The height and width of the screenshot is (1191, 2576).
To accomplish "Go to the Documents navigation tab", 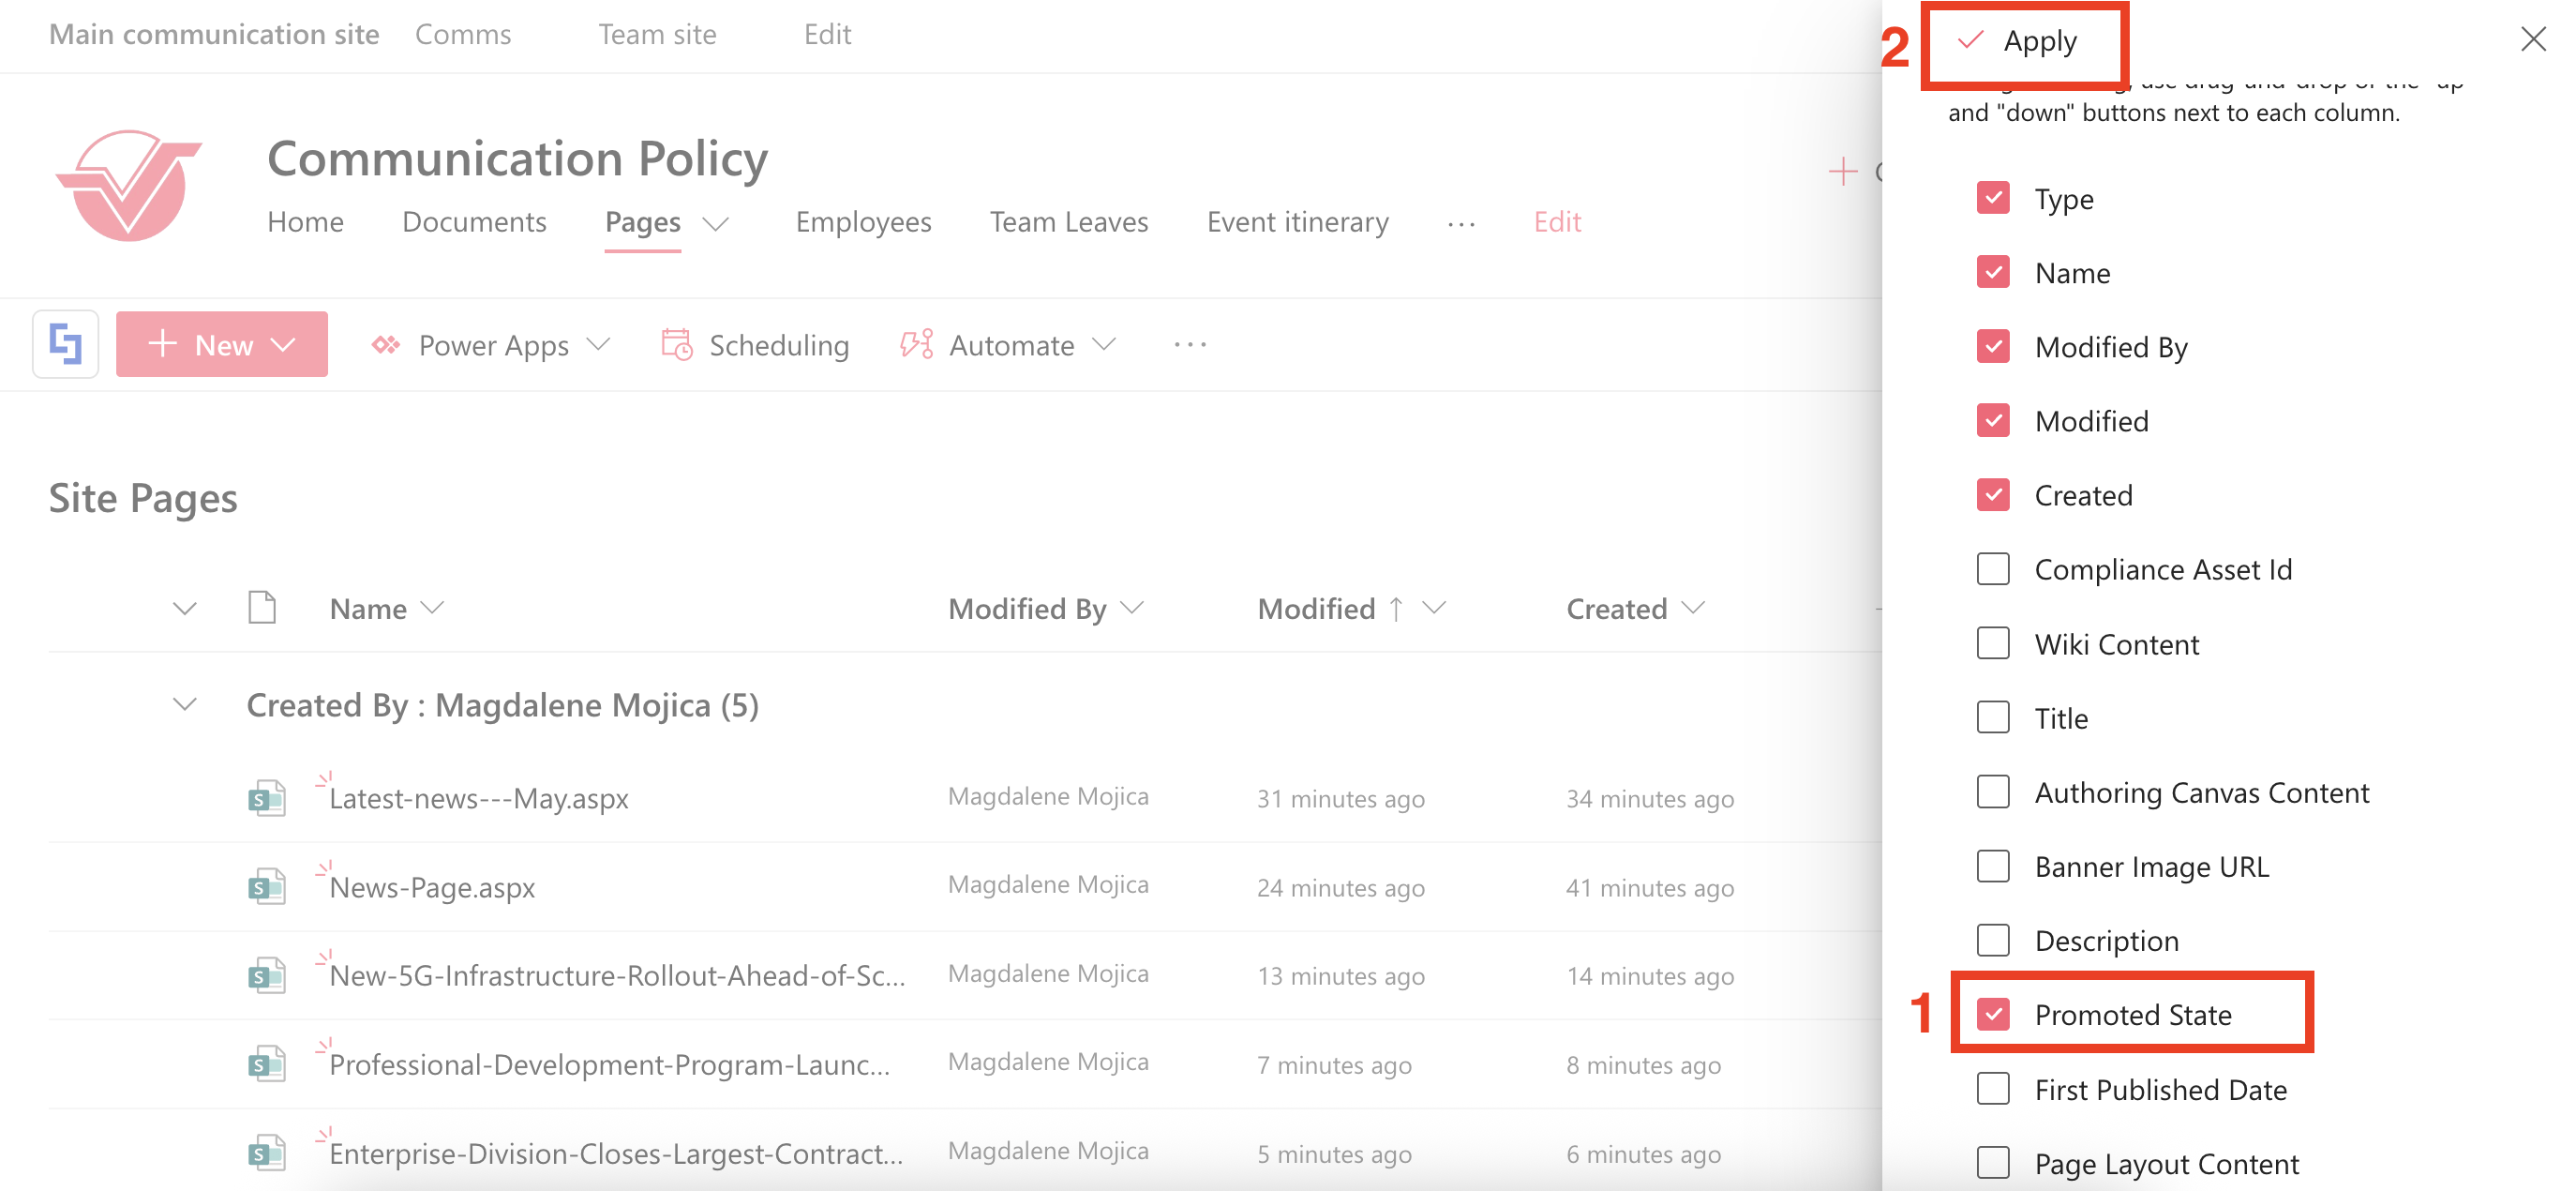I will (x=474, y=222).
